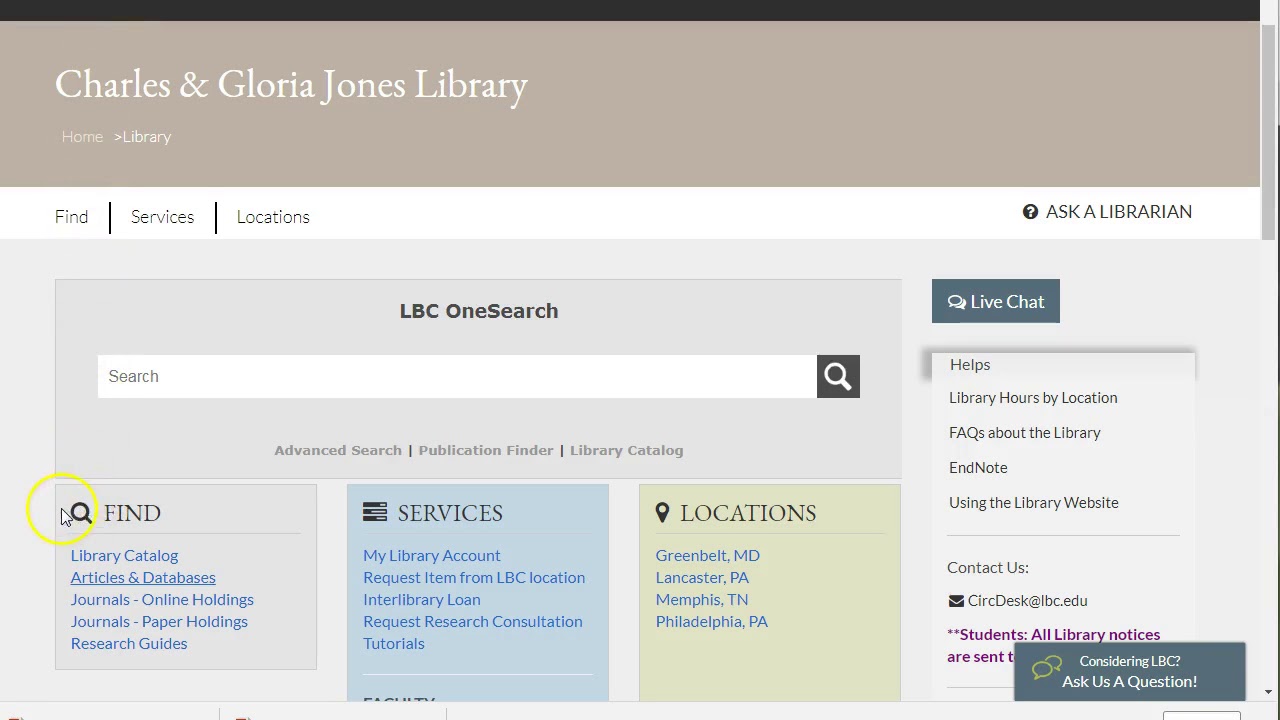Open the Find menu in navigation bar
The width and height of the screenshot is (1280, 720).
coord(72,217)
